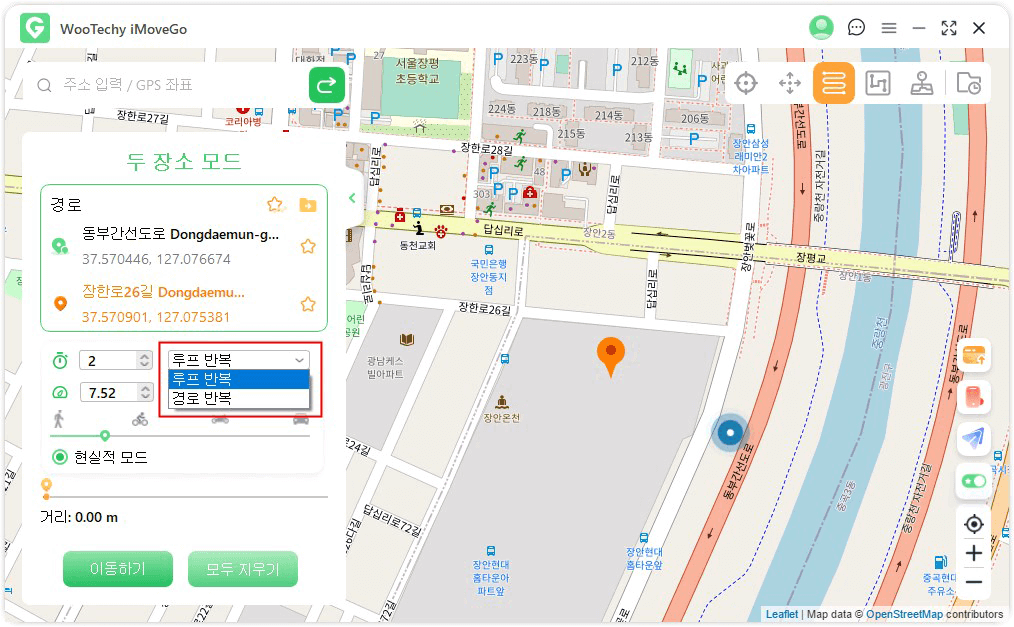Zoom in on the map
The image size is (1014, 627).
click(x=973, y=553)
